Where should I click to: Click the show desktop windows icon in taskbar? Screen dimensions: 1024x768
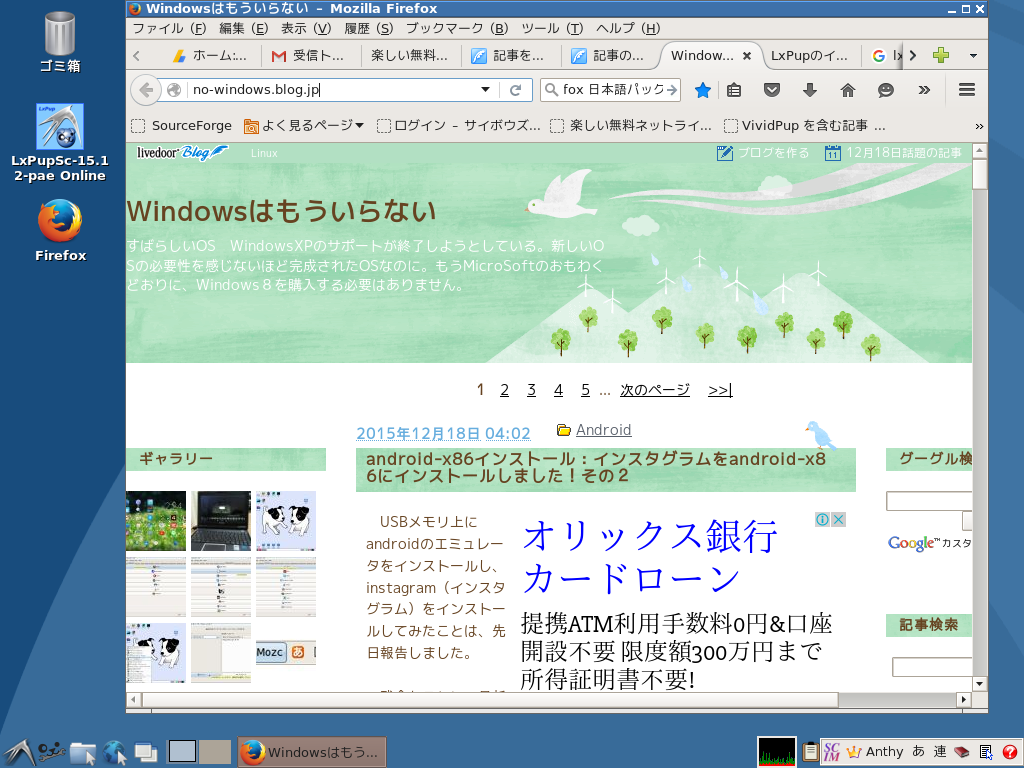(146, 753)
